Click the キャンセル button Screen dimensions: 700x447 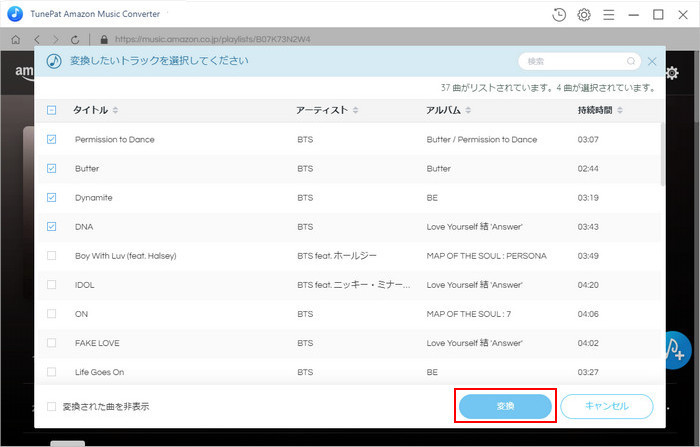pyautogui.click(x=607, y=406)
